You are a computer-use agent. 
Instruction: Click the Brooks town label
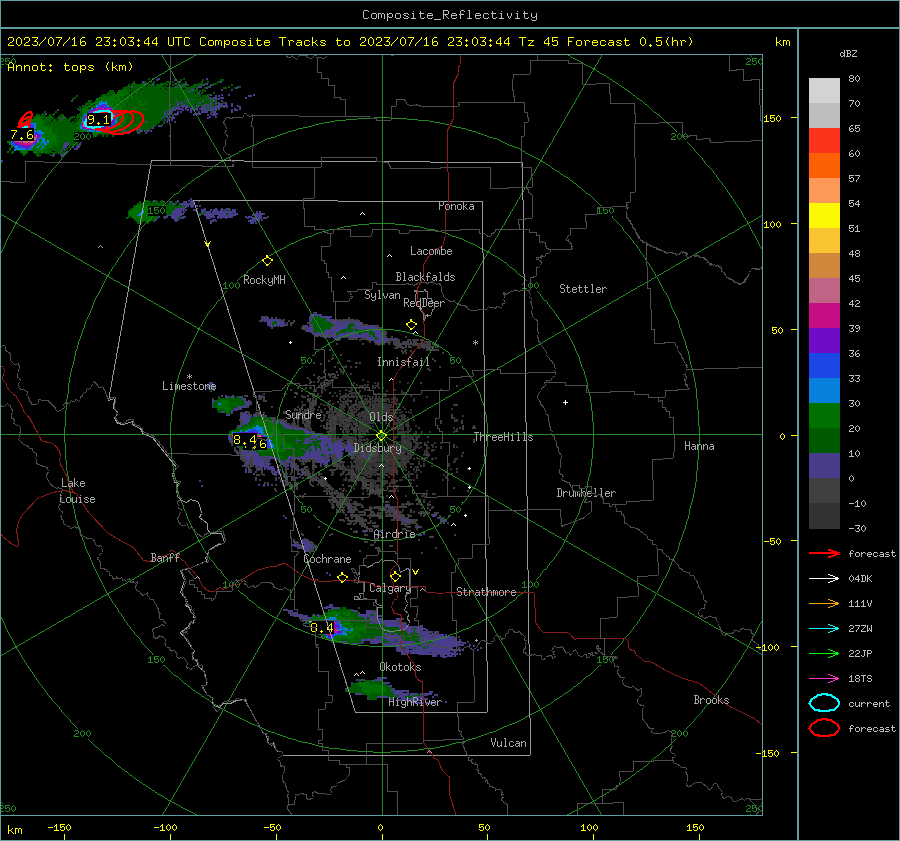click(711, 700)
